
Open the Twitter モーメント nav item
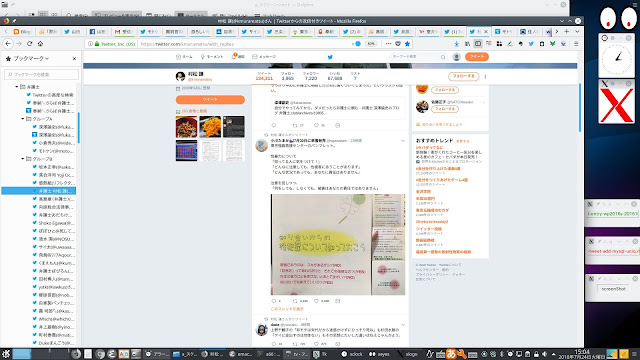pyautogui.click(x=212, y=57)
